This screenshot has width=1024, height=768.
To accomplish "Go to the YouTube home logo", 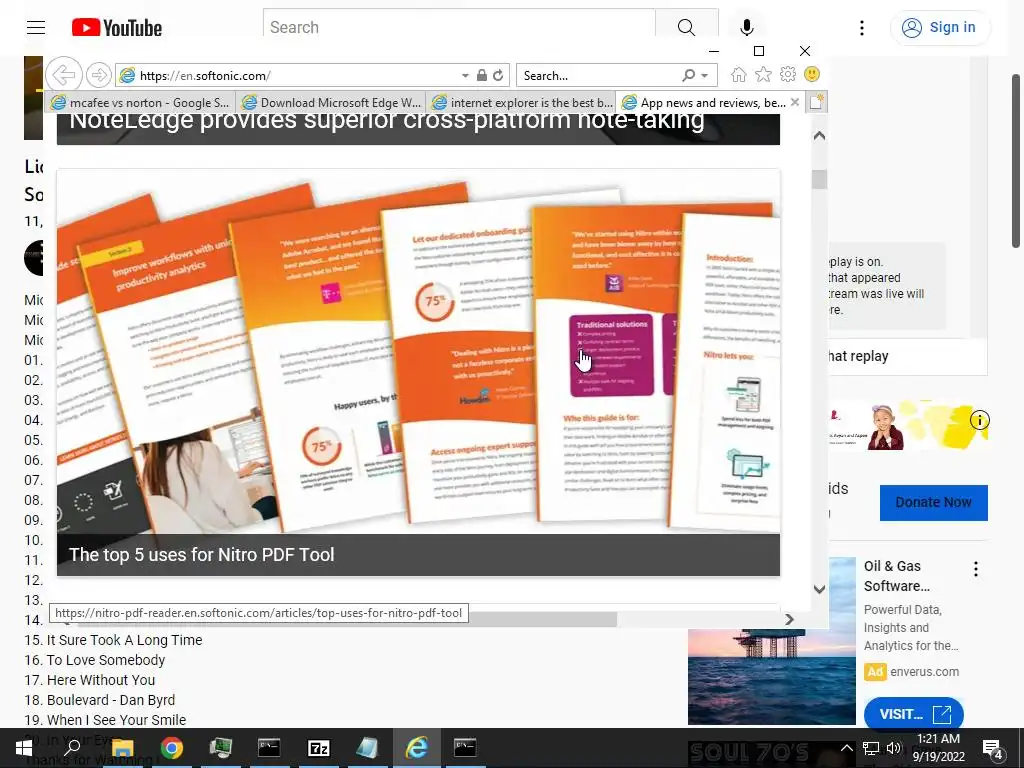I will pos(116,27).
